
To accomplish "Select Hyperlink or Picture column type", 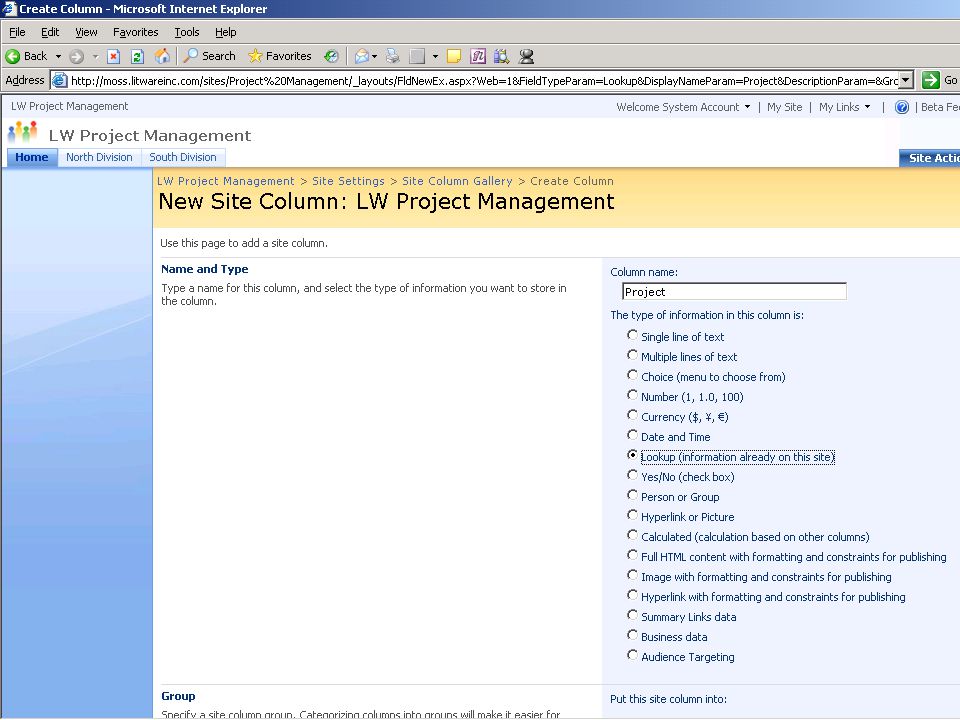I will pyautogui.click(x=632, y=516).
